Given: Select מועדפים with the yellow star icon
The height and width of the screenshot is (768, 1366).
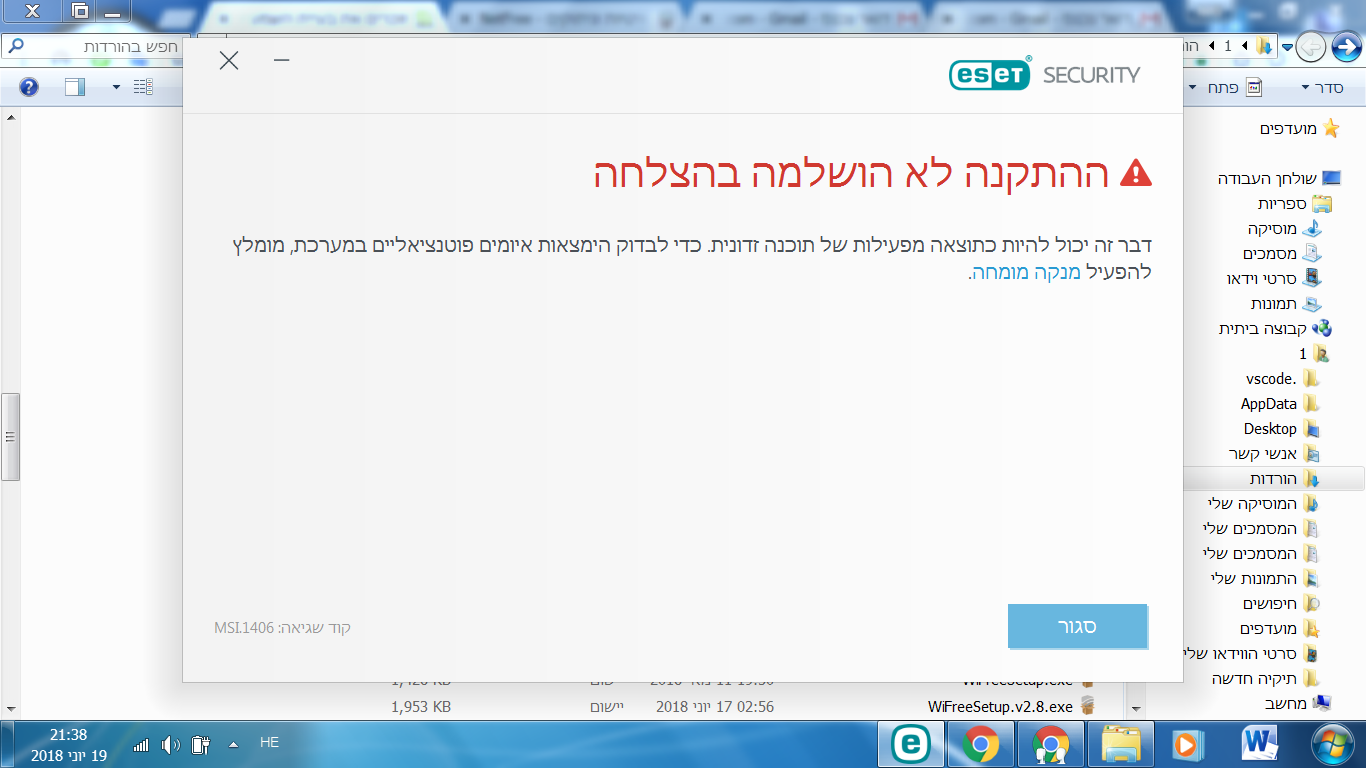Looking at the screenshot, I should (1300, 128).
